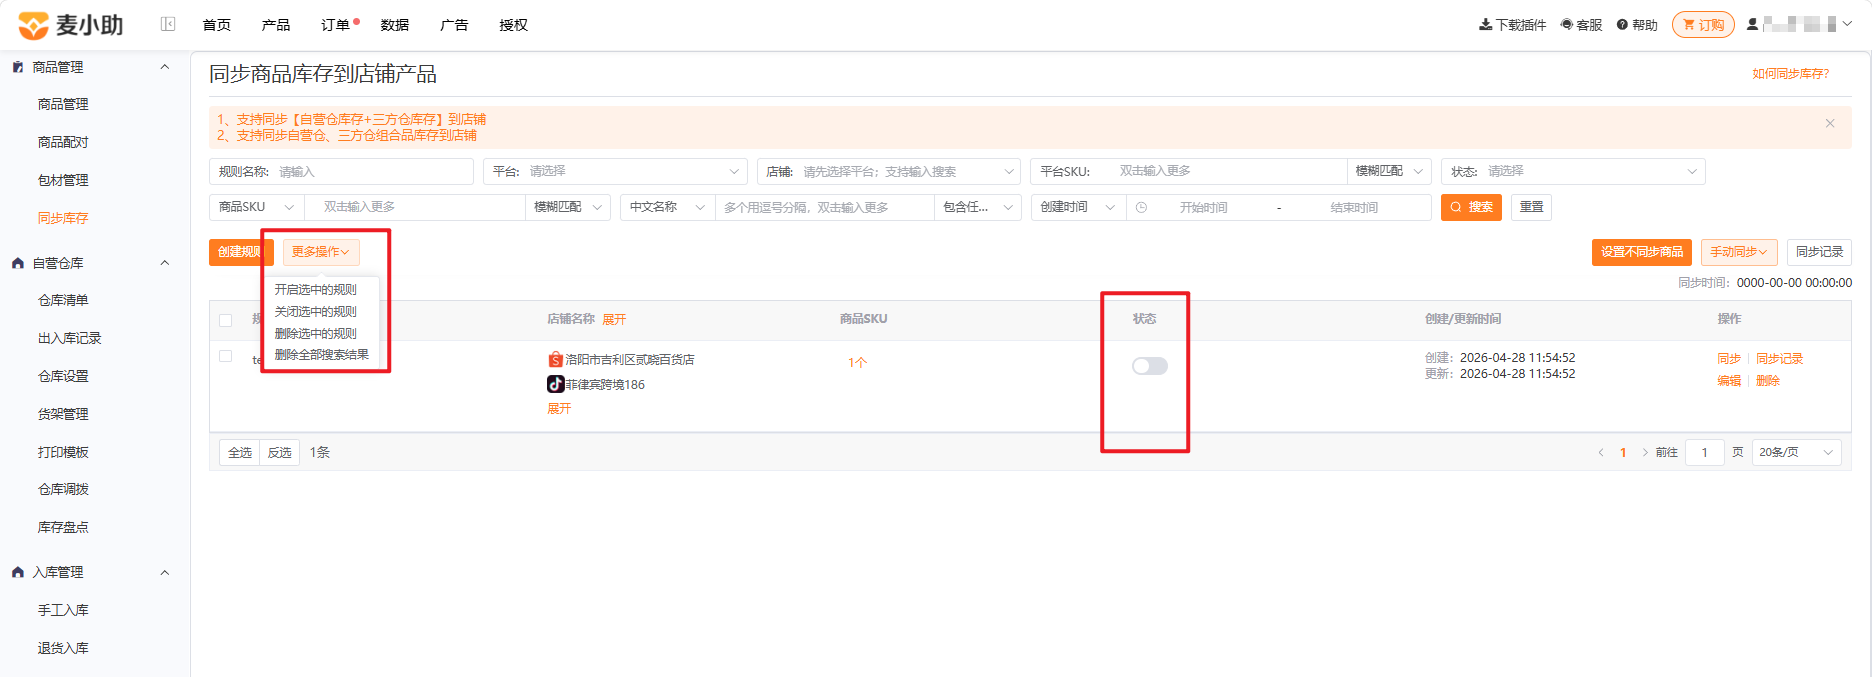Click the 全选 button
This screenshot has width=1872, height=677.
[x=240, y=453]
